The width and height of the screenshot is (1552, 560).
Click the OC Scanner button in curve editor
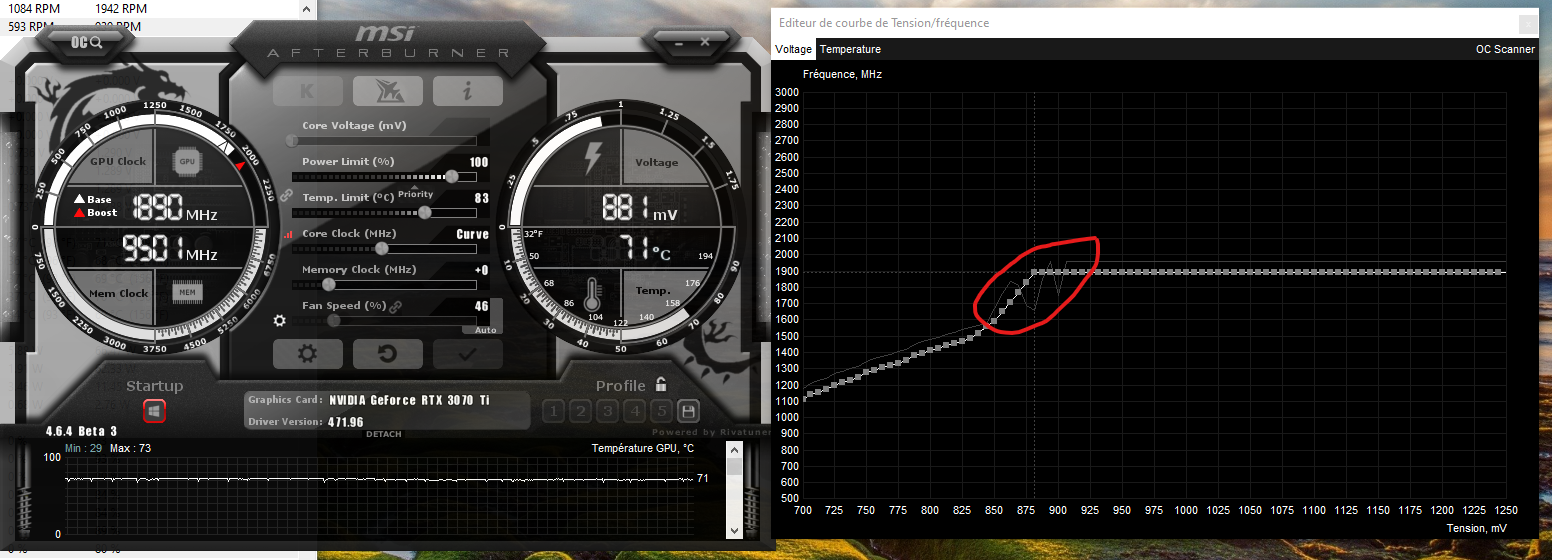[1505, 49]
